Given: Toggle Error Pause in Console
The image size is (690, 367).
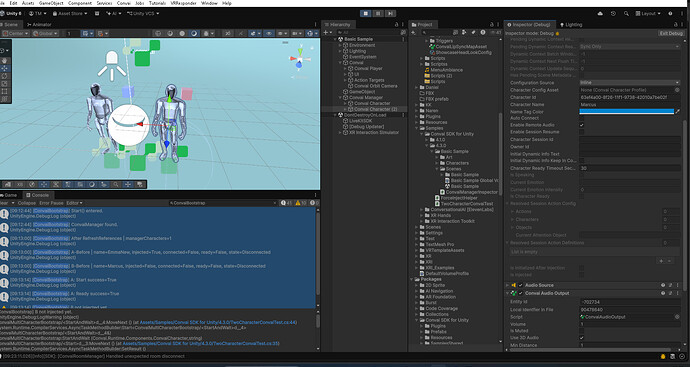Looking at the screenshot, I should 51,203.
